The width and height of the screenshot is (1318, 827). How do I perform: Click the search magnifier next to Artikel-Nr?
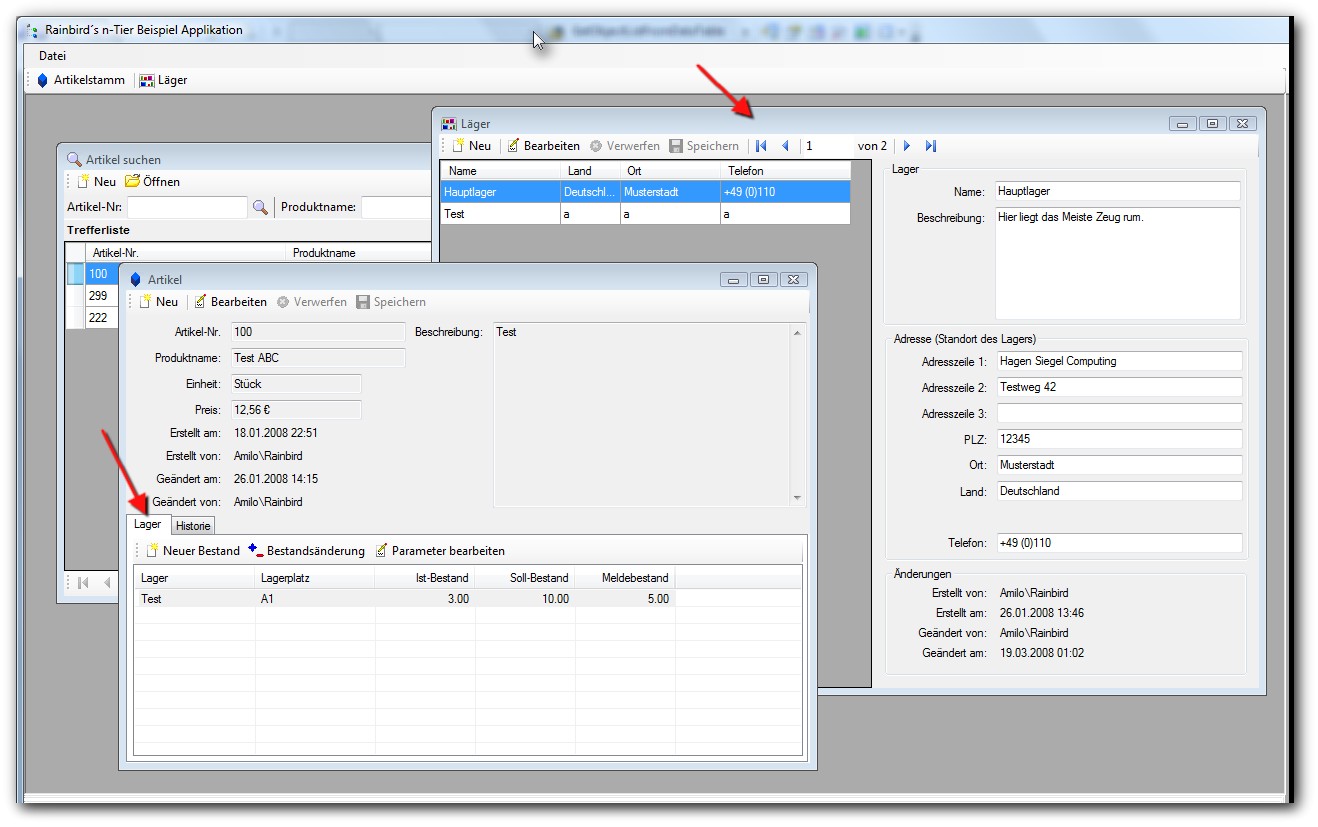click(x=260, y=207)
